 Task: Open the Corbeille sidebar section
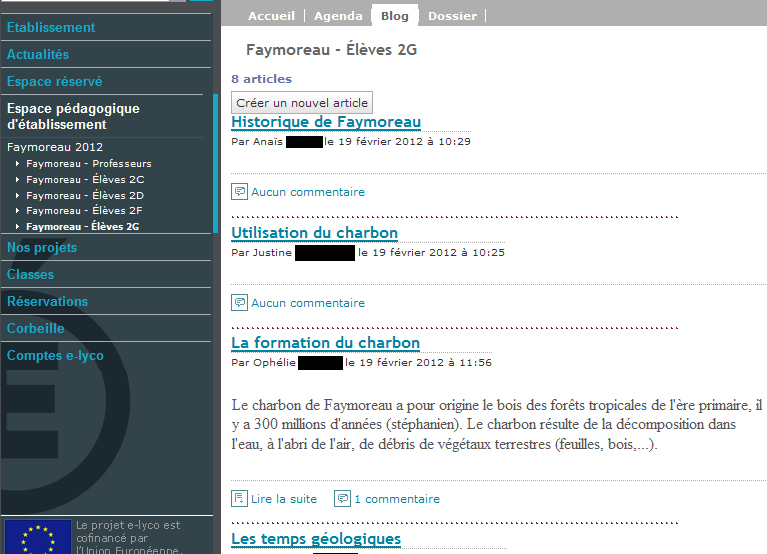(x=36, y=328)
